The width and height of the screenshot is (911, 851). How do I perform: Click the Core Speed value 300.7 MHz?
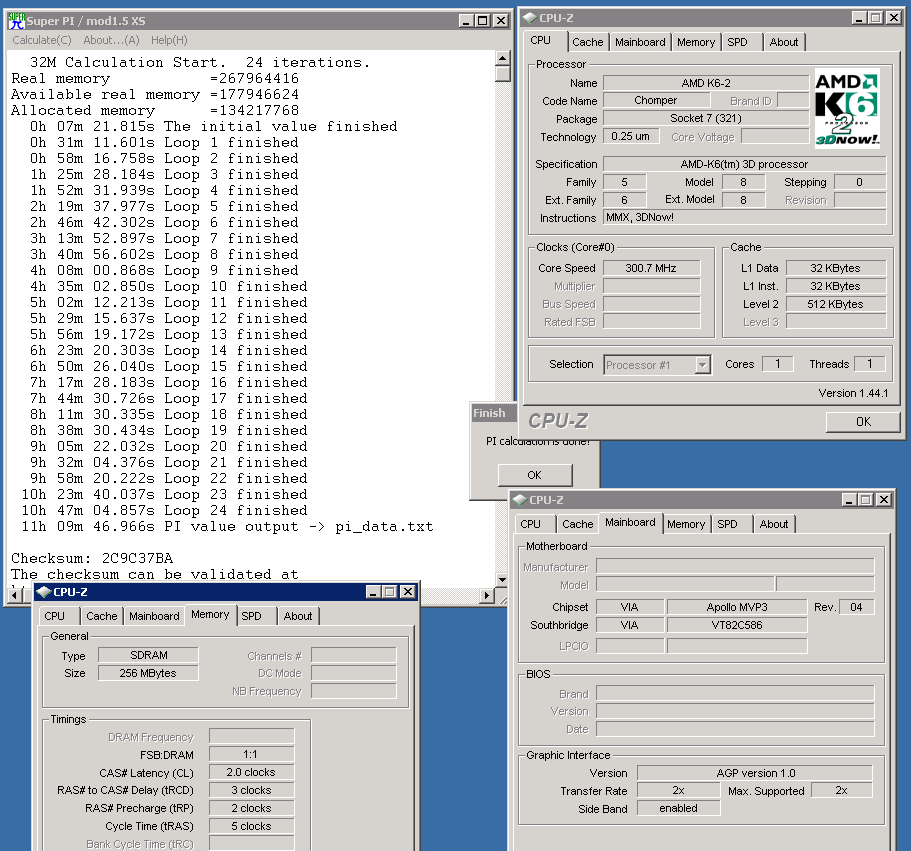tap(651, 268)
